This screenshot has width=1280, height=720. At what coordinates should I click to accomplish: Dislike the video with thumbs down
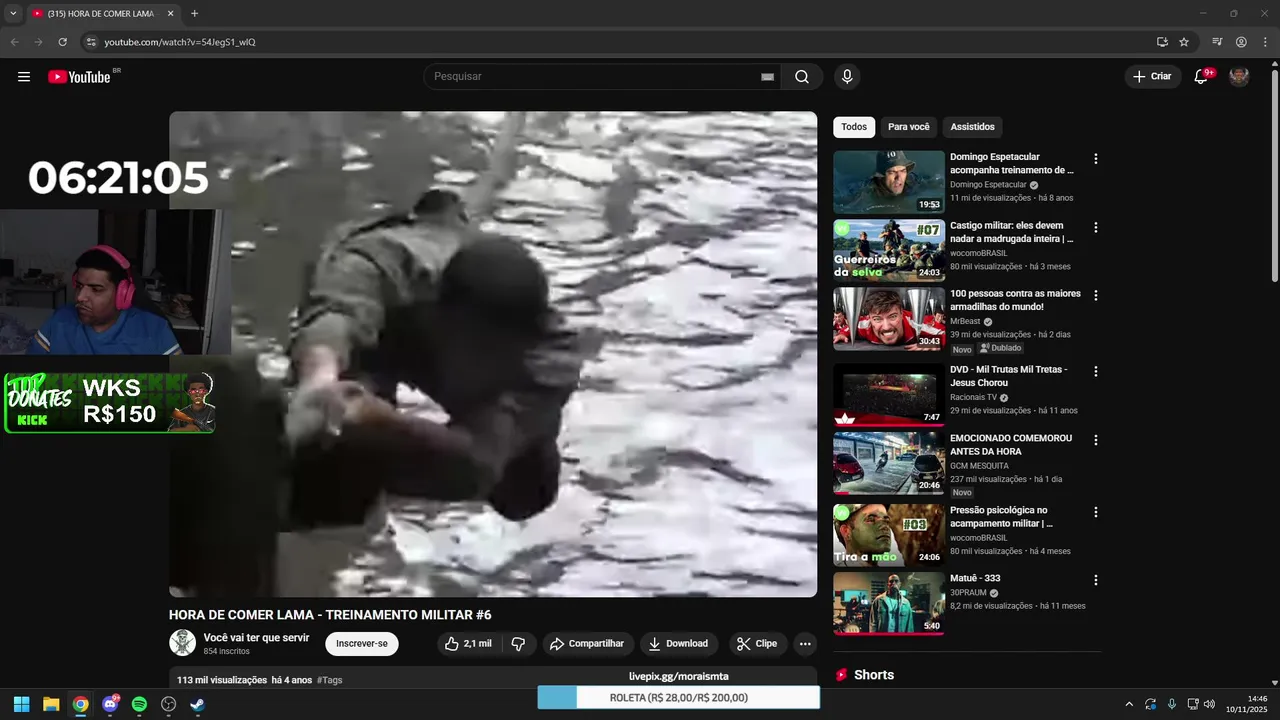pos(518,644)
